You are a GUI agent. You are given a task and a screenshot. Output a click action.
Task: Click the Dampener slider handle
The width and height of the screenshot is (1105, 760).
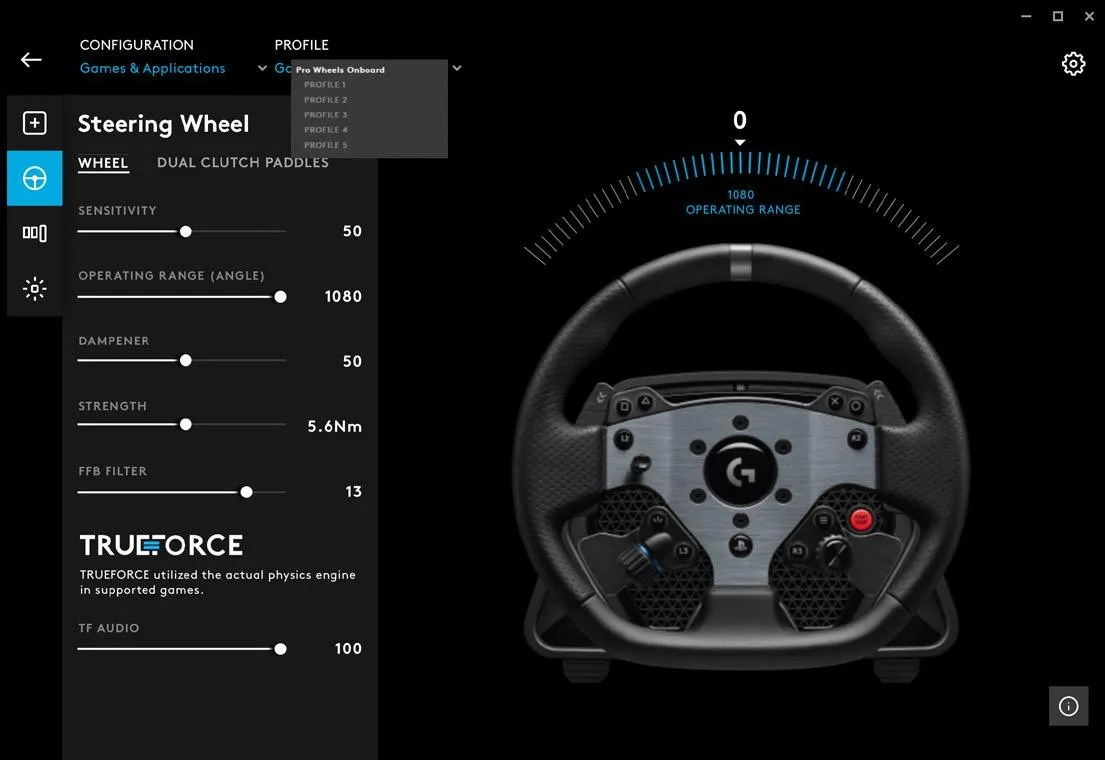tap(185, 360)
